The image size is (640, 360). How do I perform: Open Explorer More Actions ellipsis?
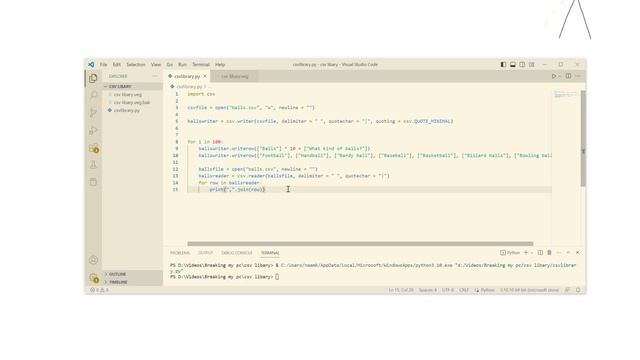tap(155, 76)
